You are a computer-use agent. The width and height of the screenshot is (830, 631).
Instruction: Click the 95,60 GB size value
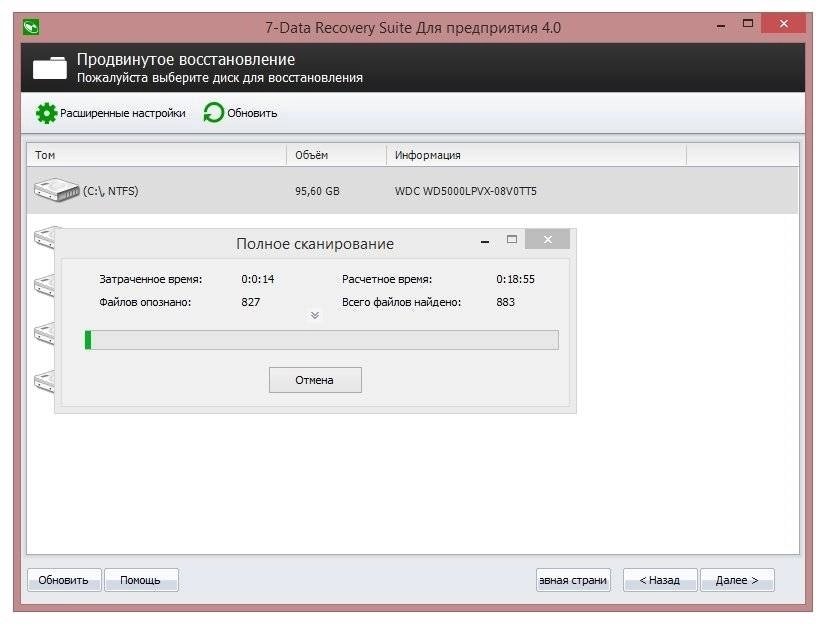[318, 191]
